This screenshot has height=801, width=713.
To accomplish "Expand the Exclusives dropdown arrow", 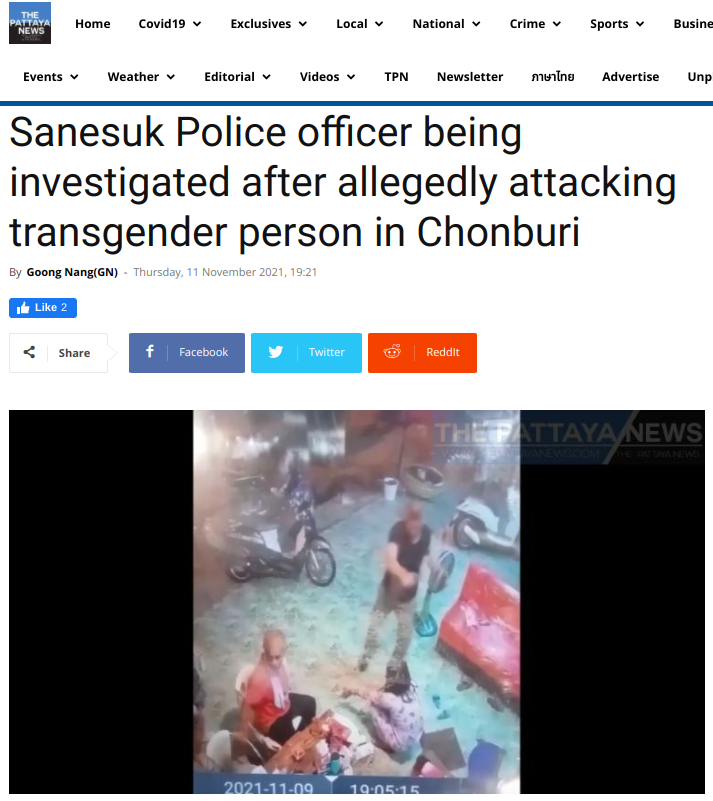I will (x=303, y=24).
